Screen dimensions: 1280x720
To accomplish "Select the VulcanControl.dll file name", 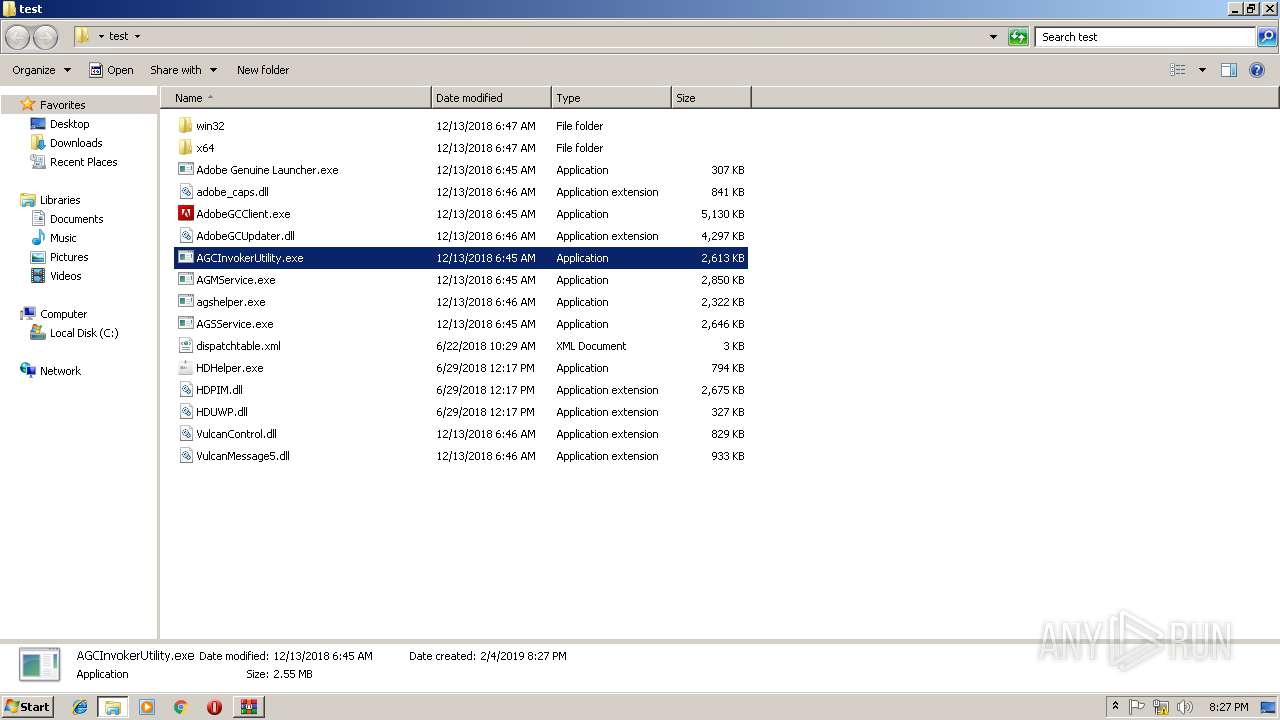I will click(x=236, y=434).
